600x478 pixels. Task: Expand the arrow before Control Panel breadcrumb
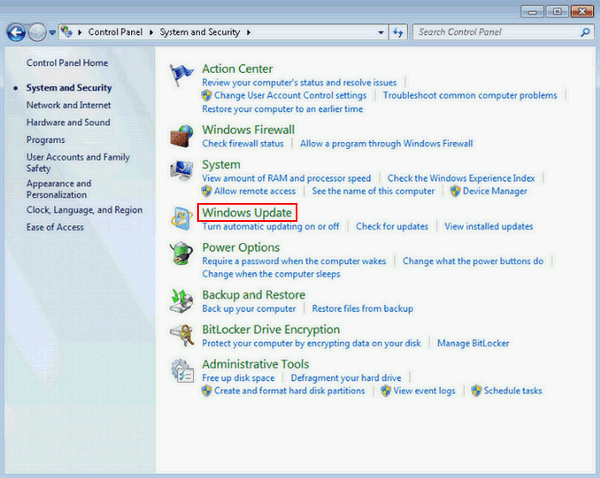[x=80, y=33]
